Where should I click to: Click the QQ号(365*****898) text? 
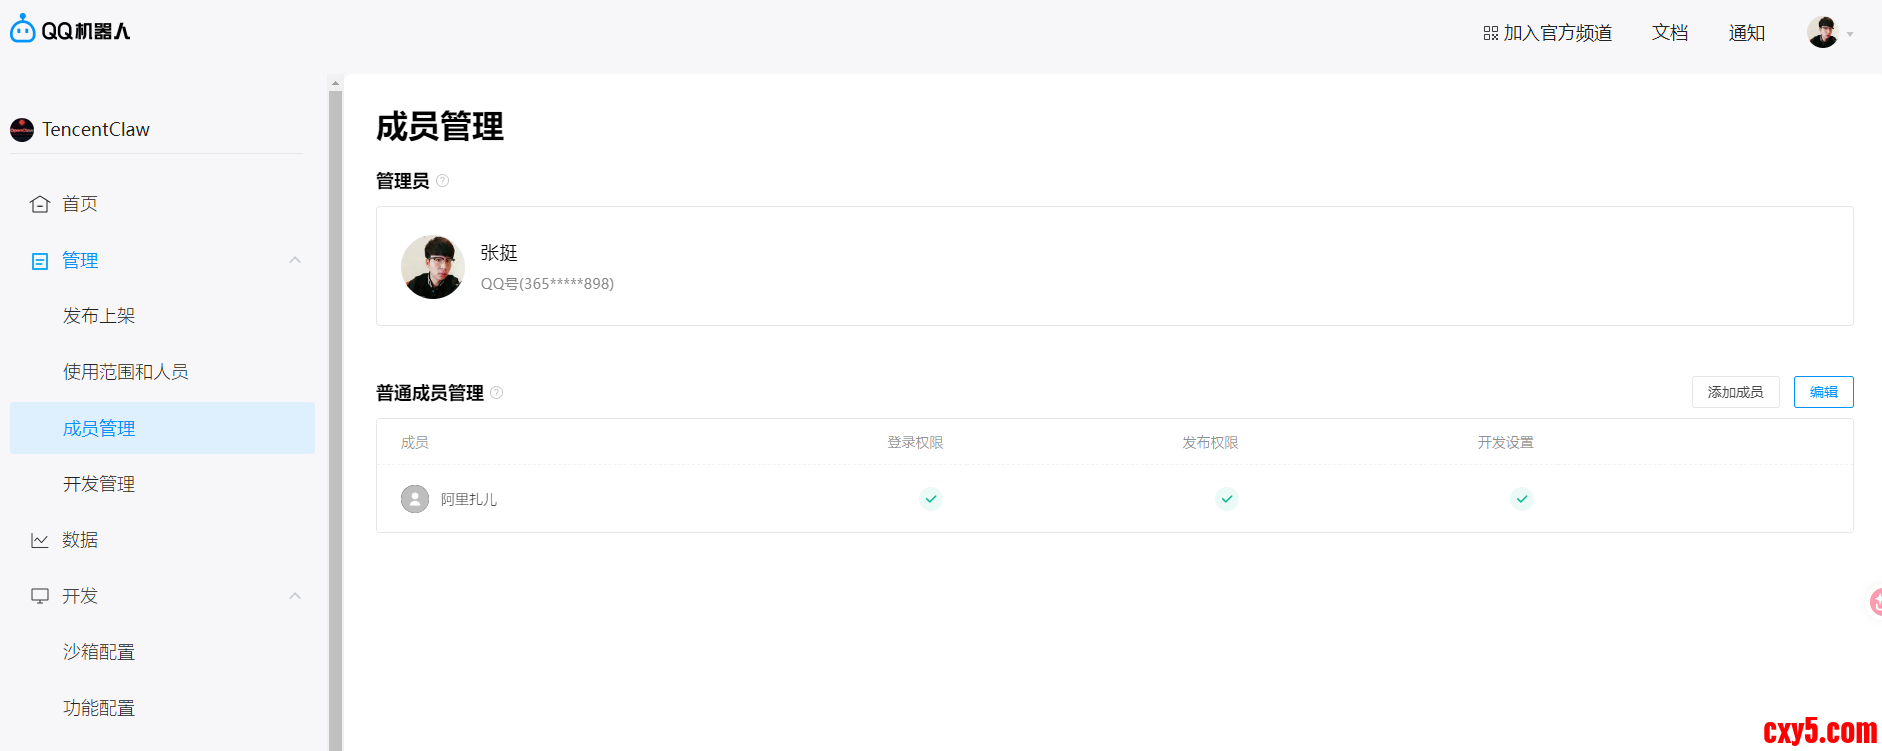point(547,284)
